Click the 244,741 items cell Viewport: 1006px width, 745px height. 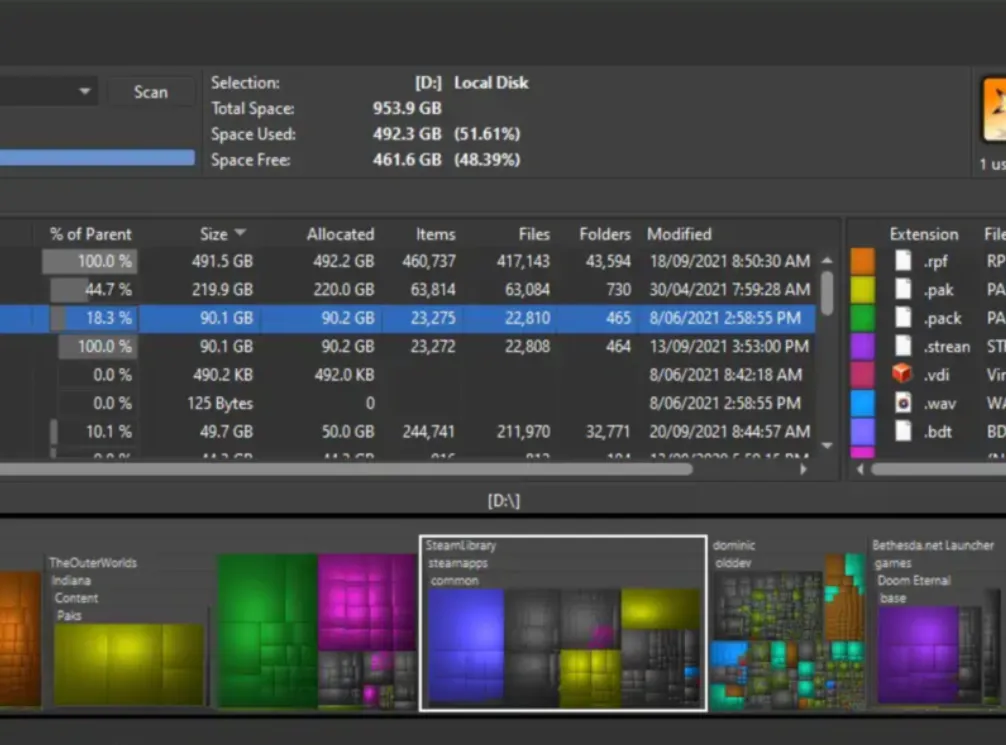pyautogui.click(x=429, y=431)
